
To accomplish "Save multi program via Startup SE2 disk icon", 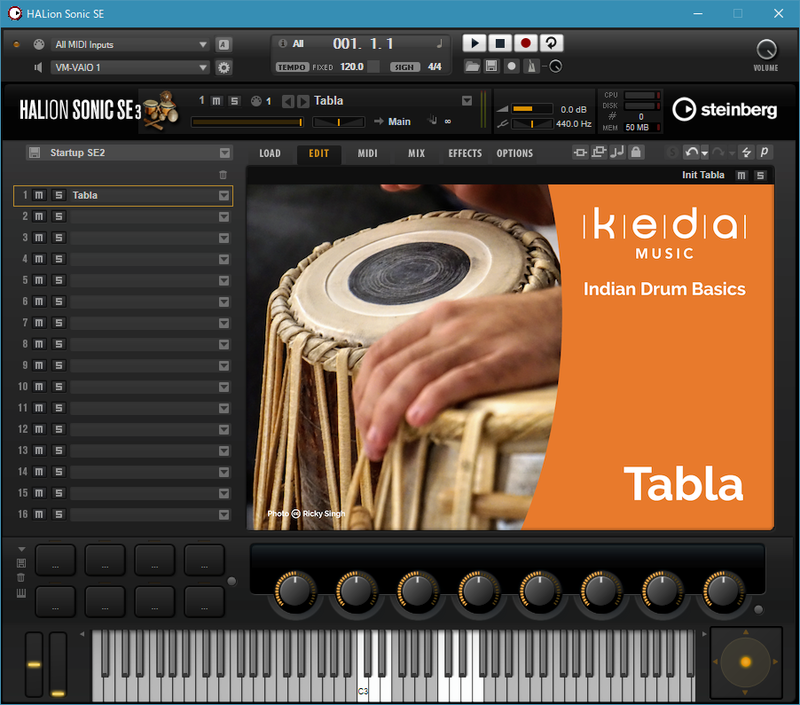I will (x=35, y=153).
